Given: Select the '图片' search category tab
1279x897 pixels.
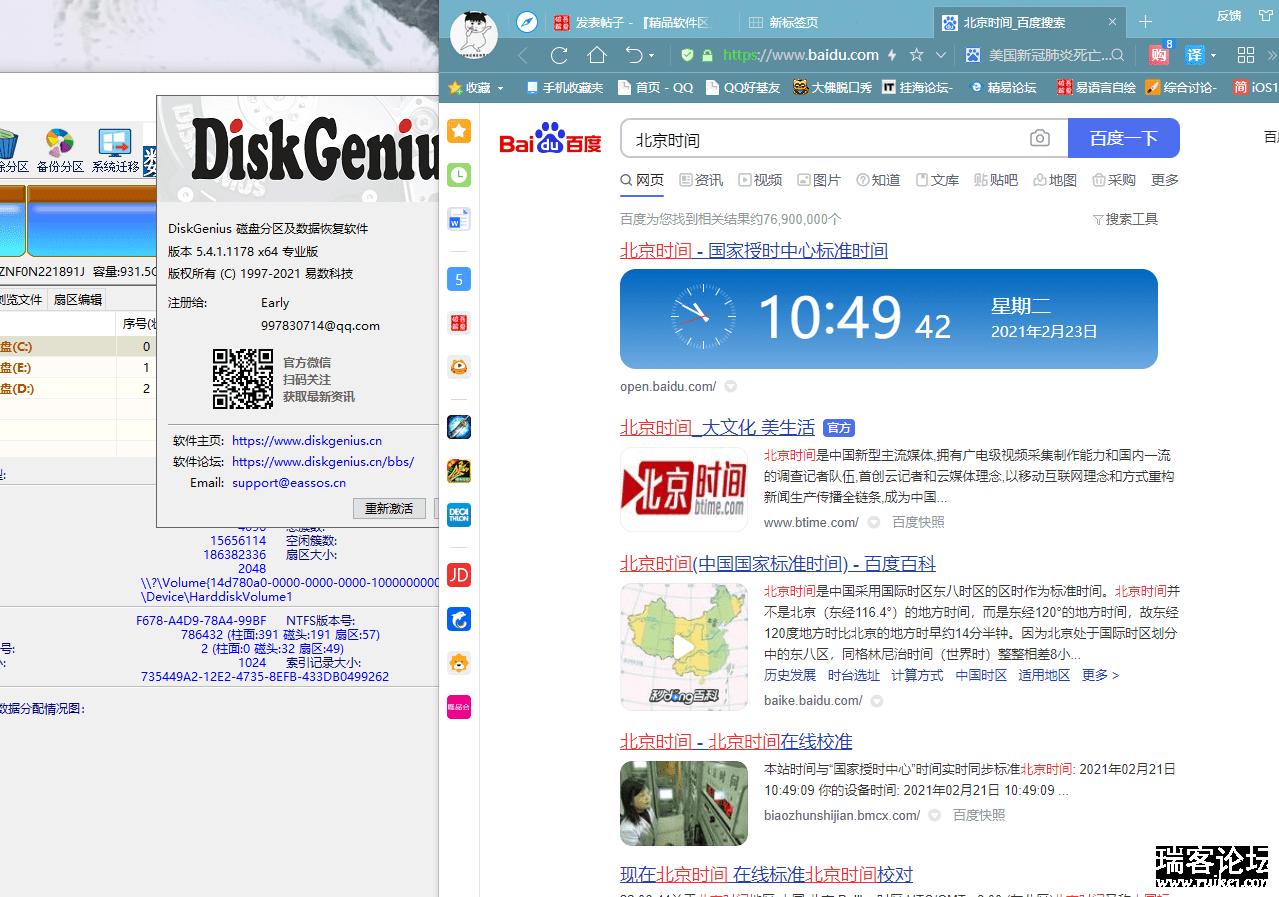Looking at the screenshot, I should coord(819,180).
